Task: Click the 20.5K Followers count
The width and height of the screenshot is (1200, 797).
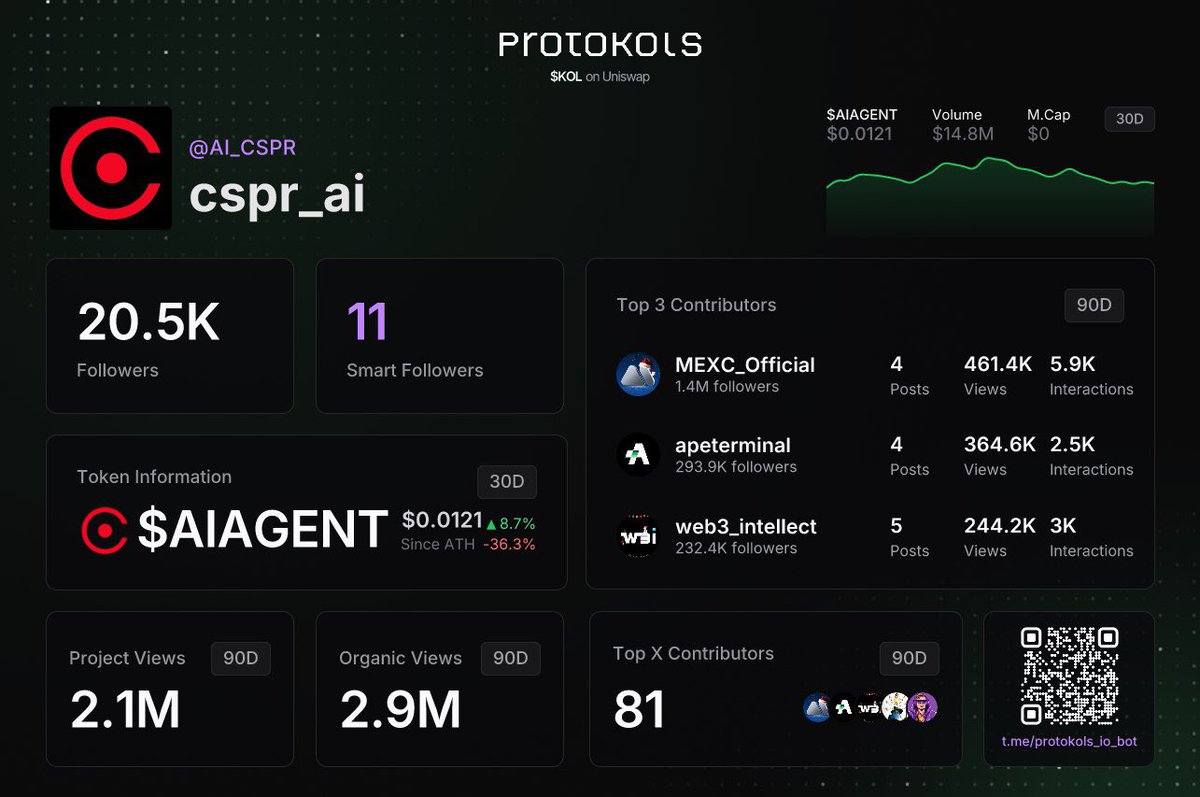Action: pyautogui.click(x=149, y=322)
